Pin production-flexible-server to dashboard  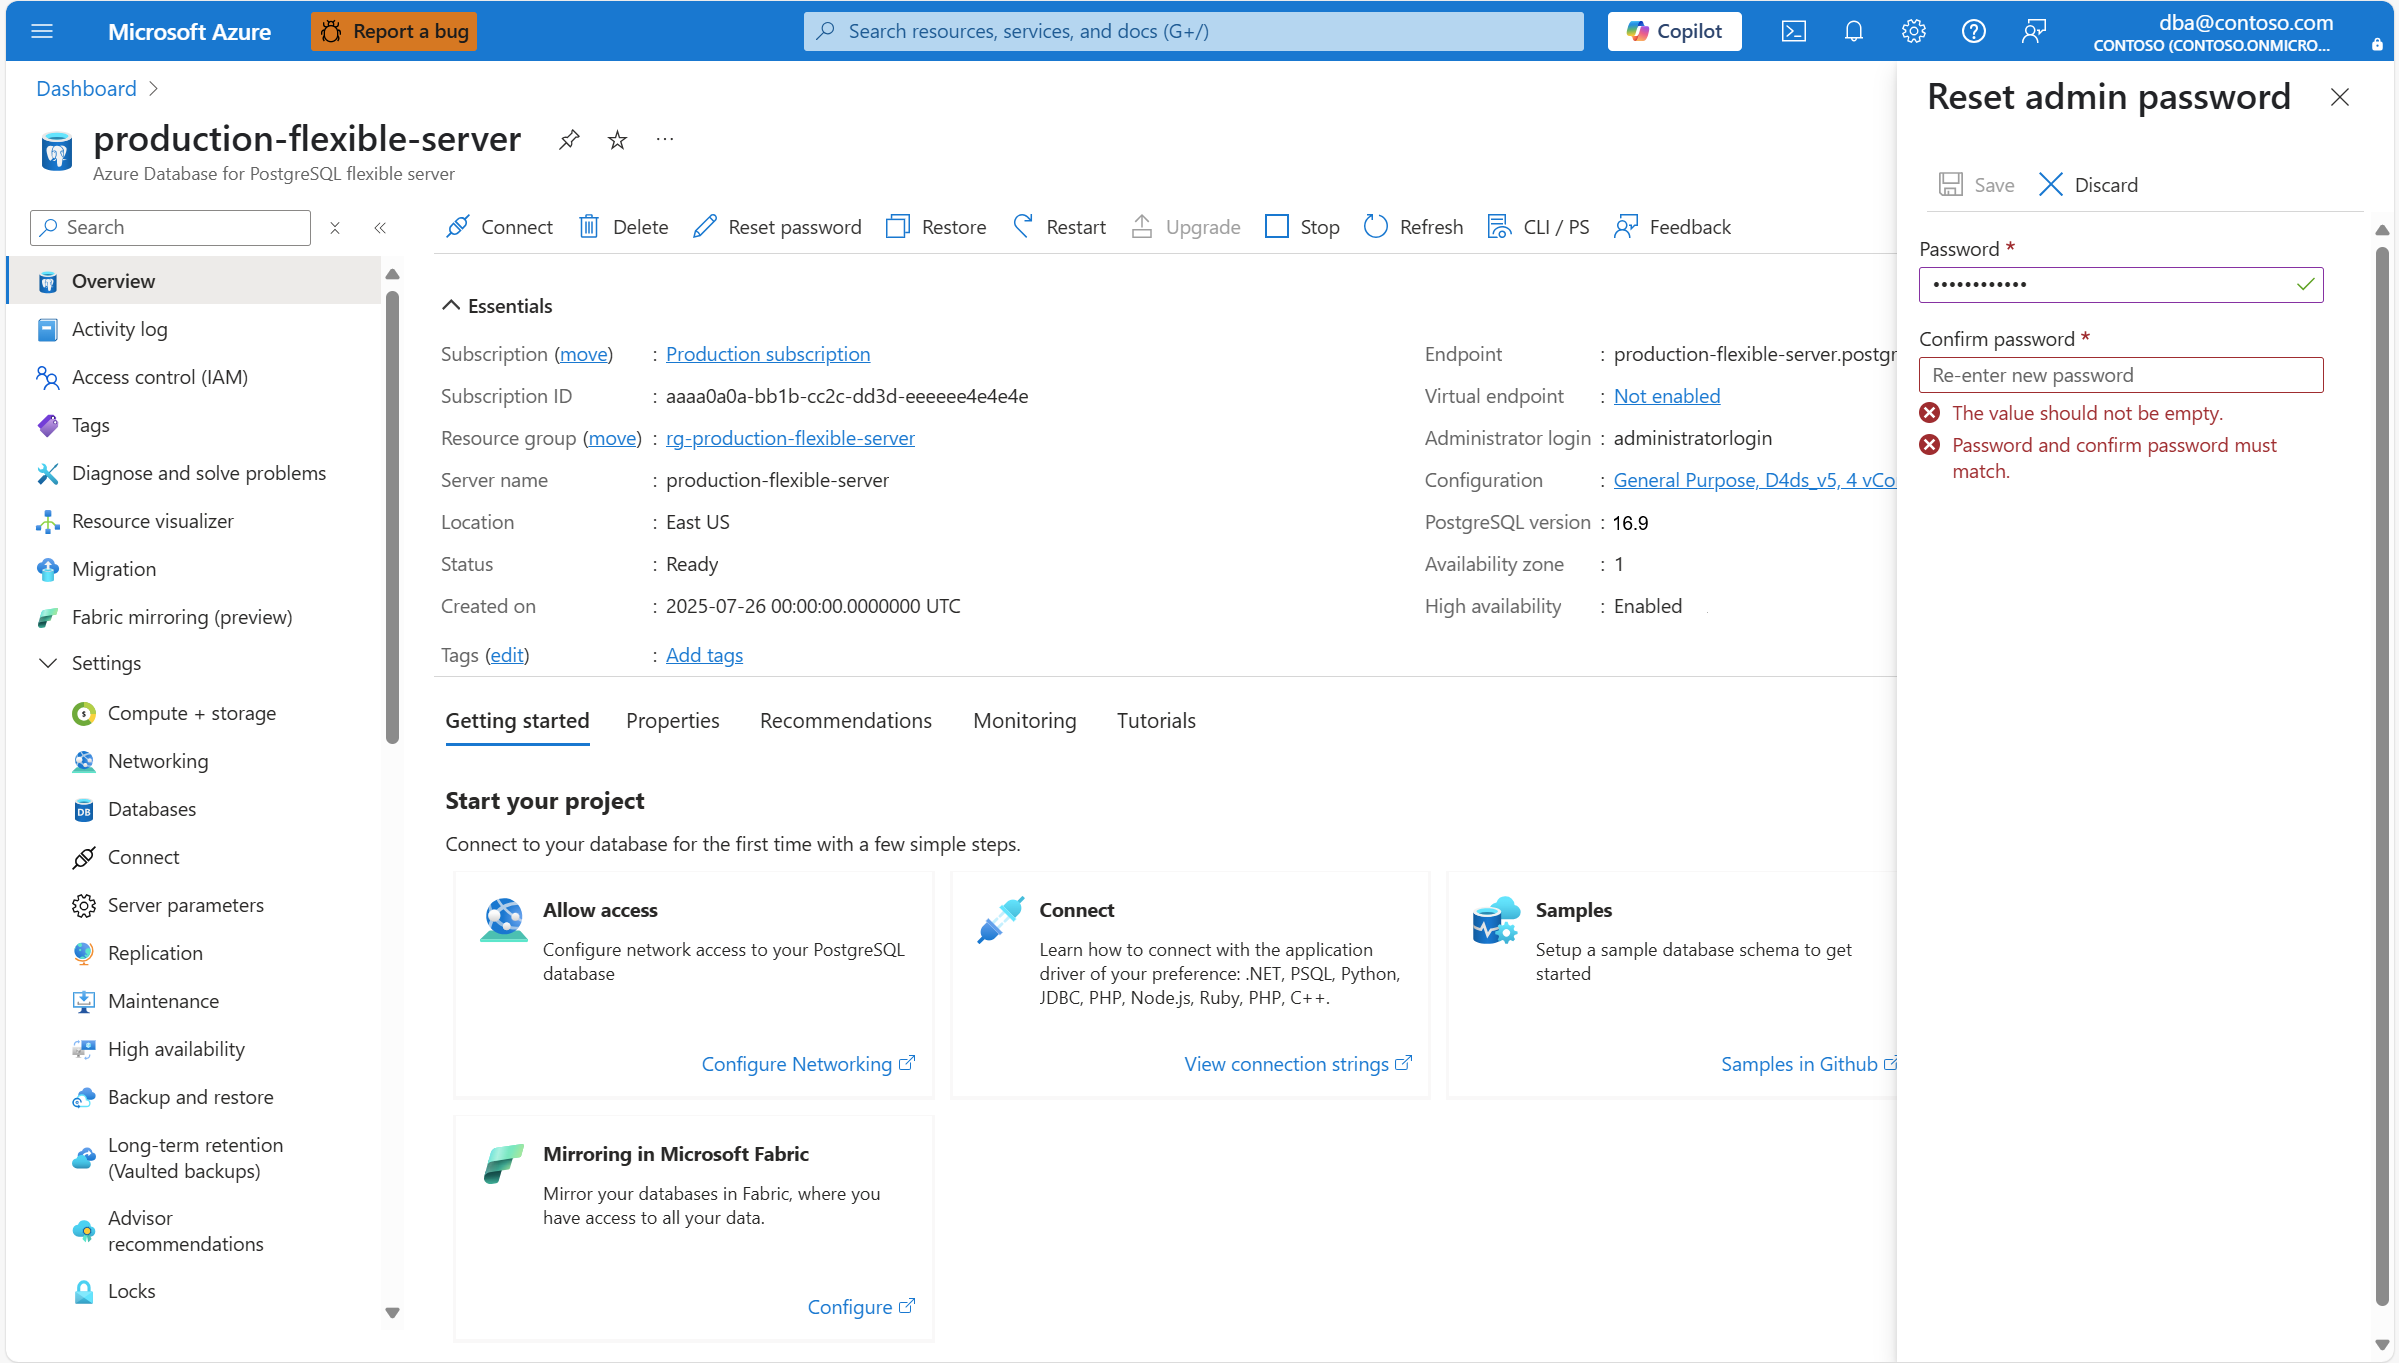[569, 140]
